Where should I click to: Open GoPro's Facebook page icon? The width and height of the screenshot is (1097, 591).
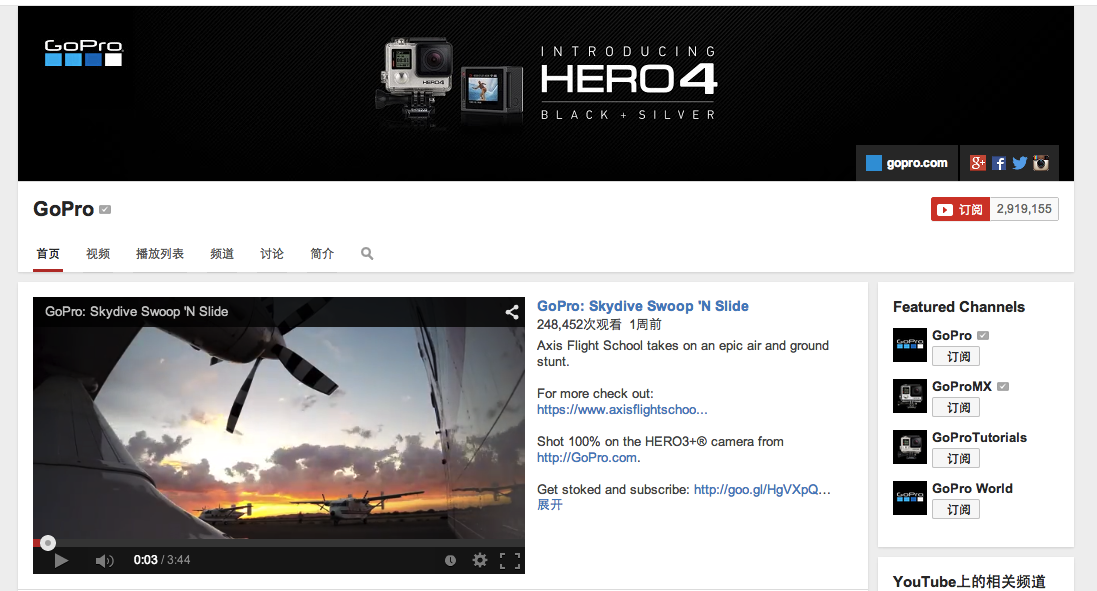pyautogui.click(x=999, y=163)
